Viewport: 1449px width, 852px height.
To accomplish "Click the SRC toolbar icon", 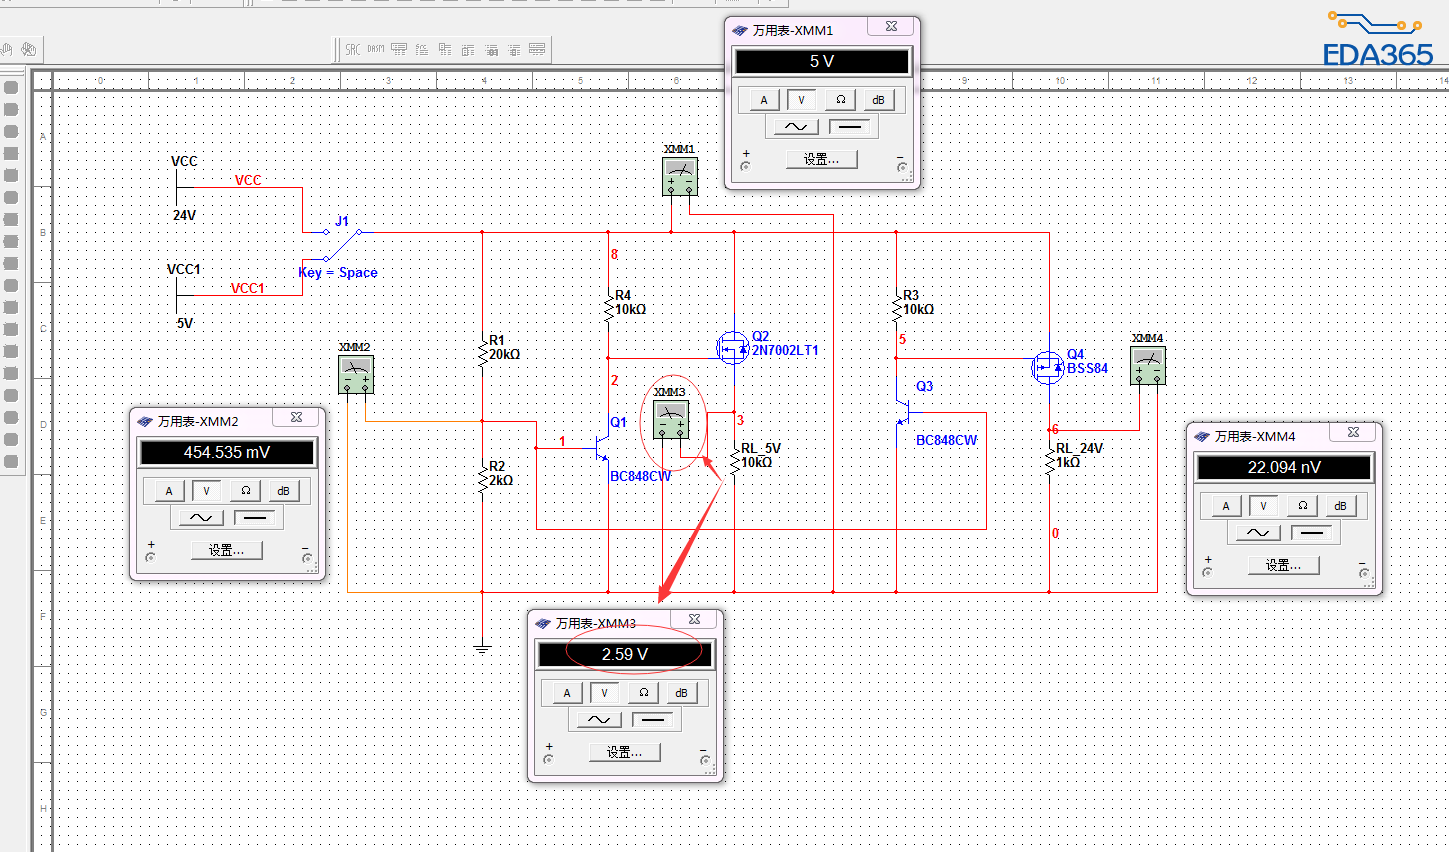I will [353, 49].
